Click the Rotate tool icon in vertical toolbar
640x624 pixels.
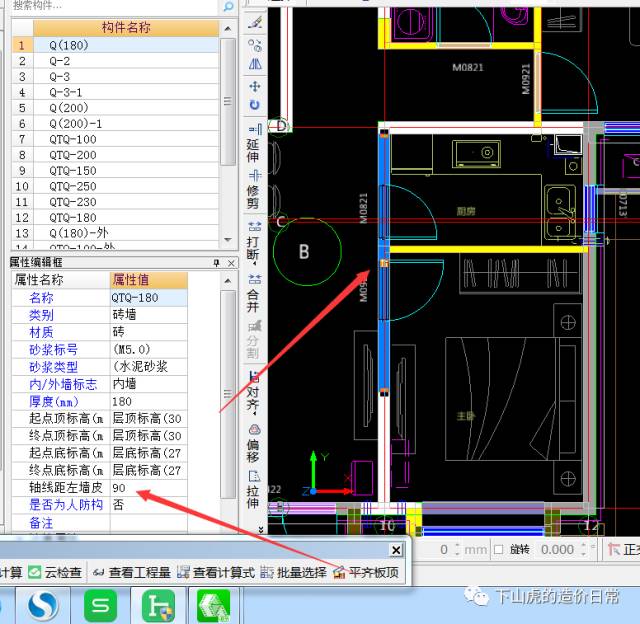click(254, 105)
